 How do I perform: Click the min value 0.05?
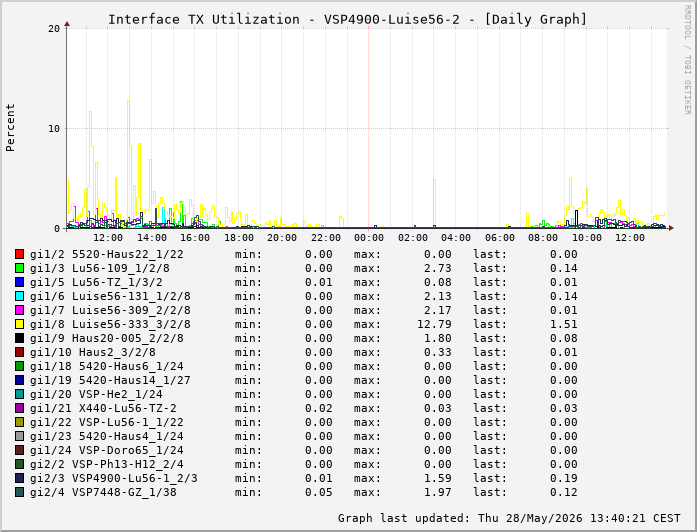pyautogui.click(x=319, y=492)
